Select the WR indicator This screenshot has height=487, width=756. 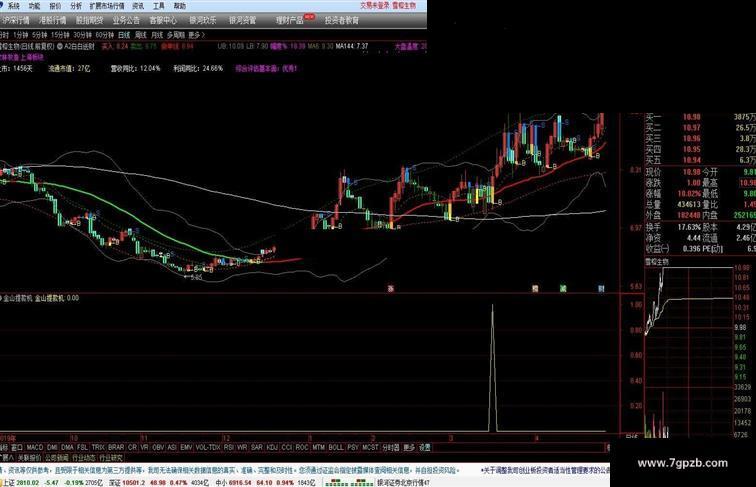tap(242, 447)
